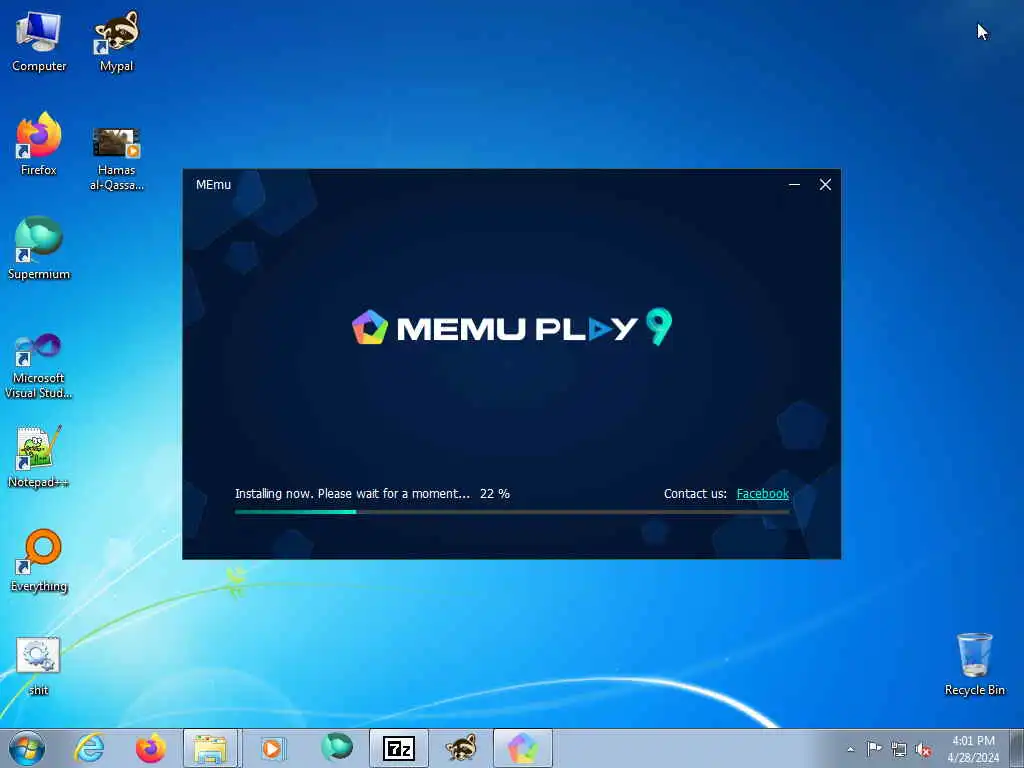Open Windows Explorer from taskbar
Image resolution: width=1024 pixels, height=768 pixels.
pos(210,748)
